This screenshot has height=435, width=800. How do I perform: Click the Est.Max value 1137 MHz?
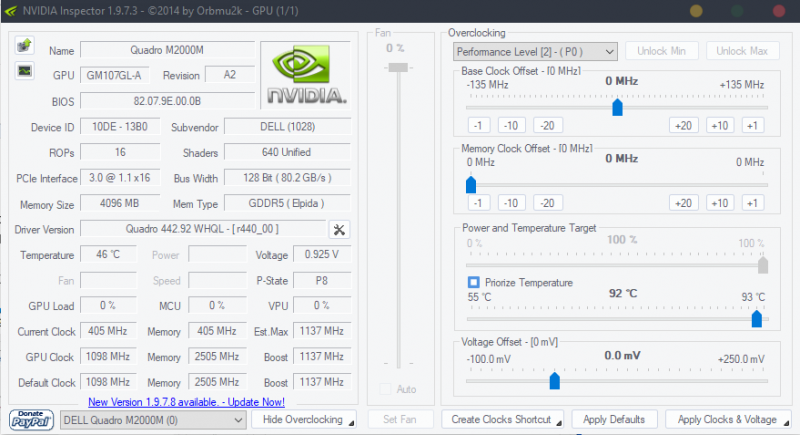click(322, 331)
